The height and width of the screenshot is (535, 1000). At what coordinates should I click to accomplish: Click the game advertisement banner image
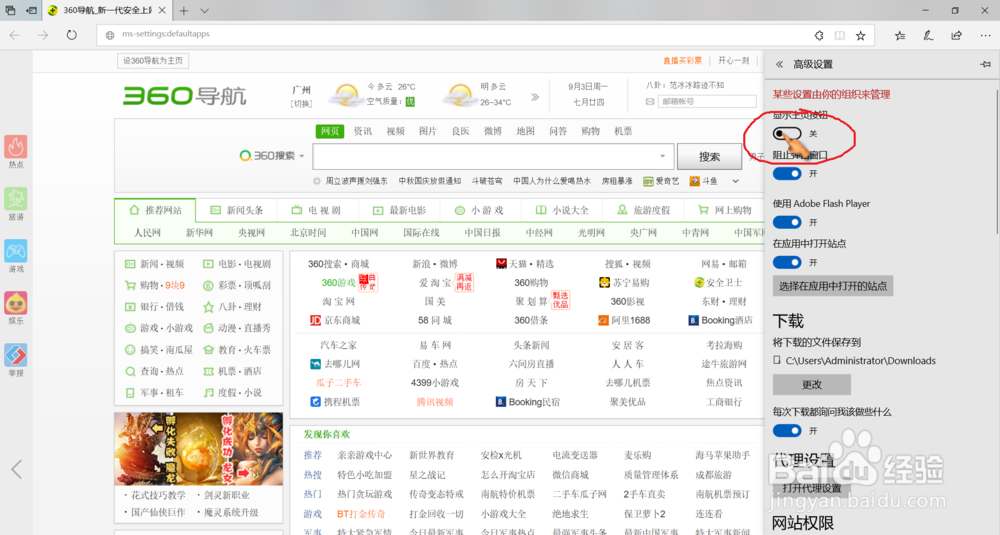pos(198,449)
